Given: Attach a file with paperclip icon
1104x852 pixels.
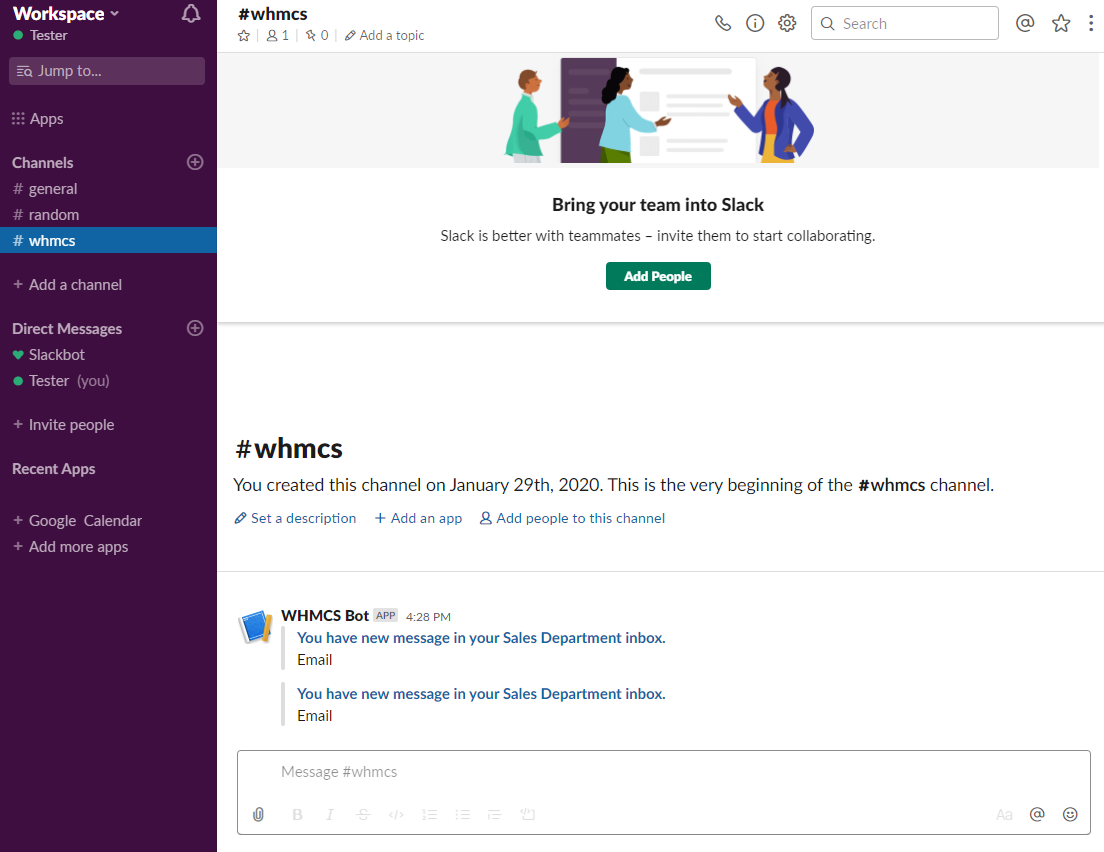Looking at the screenshot, I should (x=258, y=814).
